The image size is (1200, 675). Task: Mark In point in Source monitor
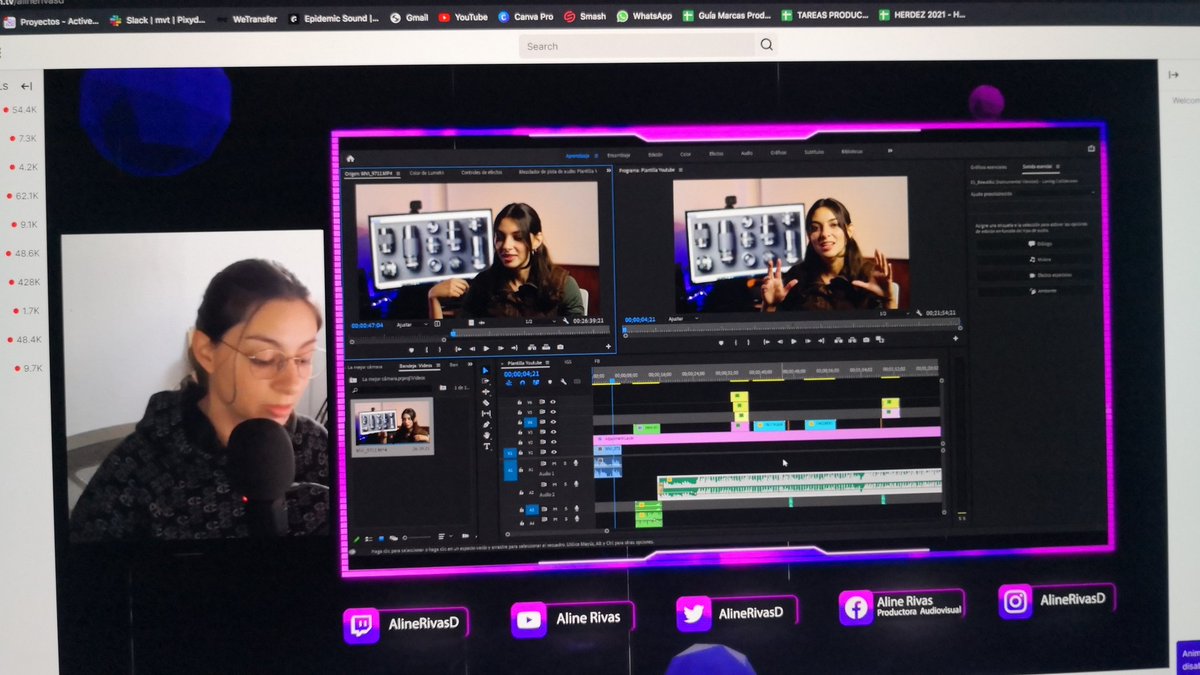pos(427,349)
